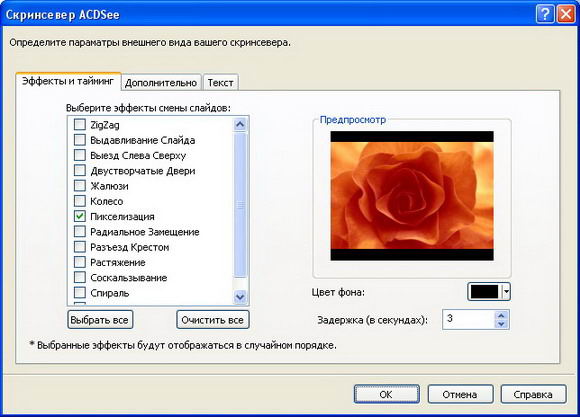Uncheck the Пикселизация effect
580x417 pixels.
tap(80, 216)
